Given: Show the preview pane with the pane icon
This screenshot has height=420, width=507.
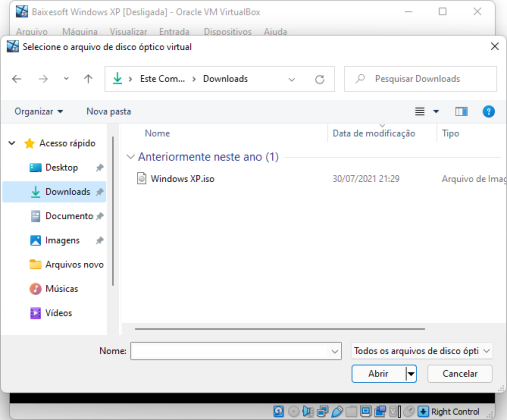Looking at the screenshot, I should pyautogui.click(x=461, y=111).
